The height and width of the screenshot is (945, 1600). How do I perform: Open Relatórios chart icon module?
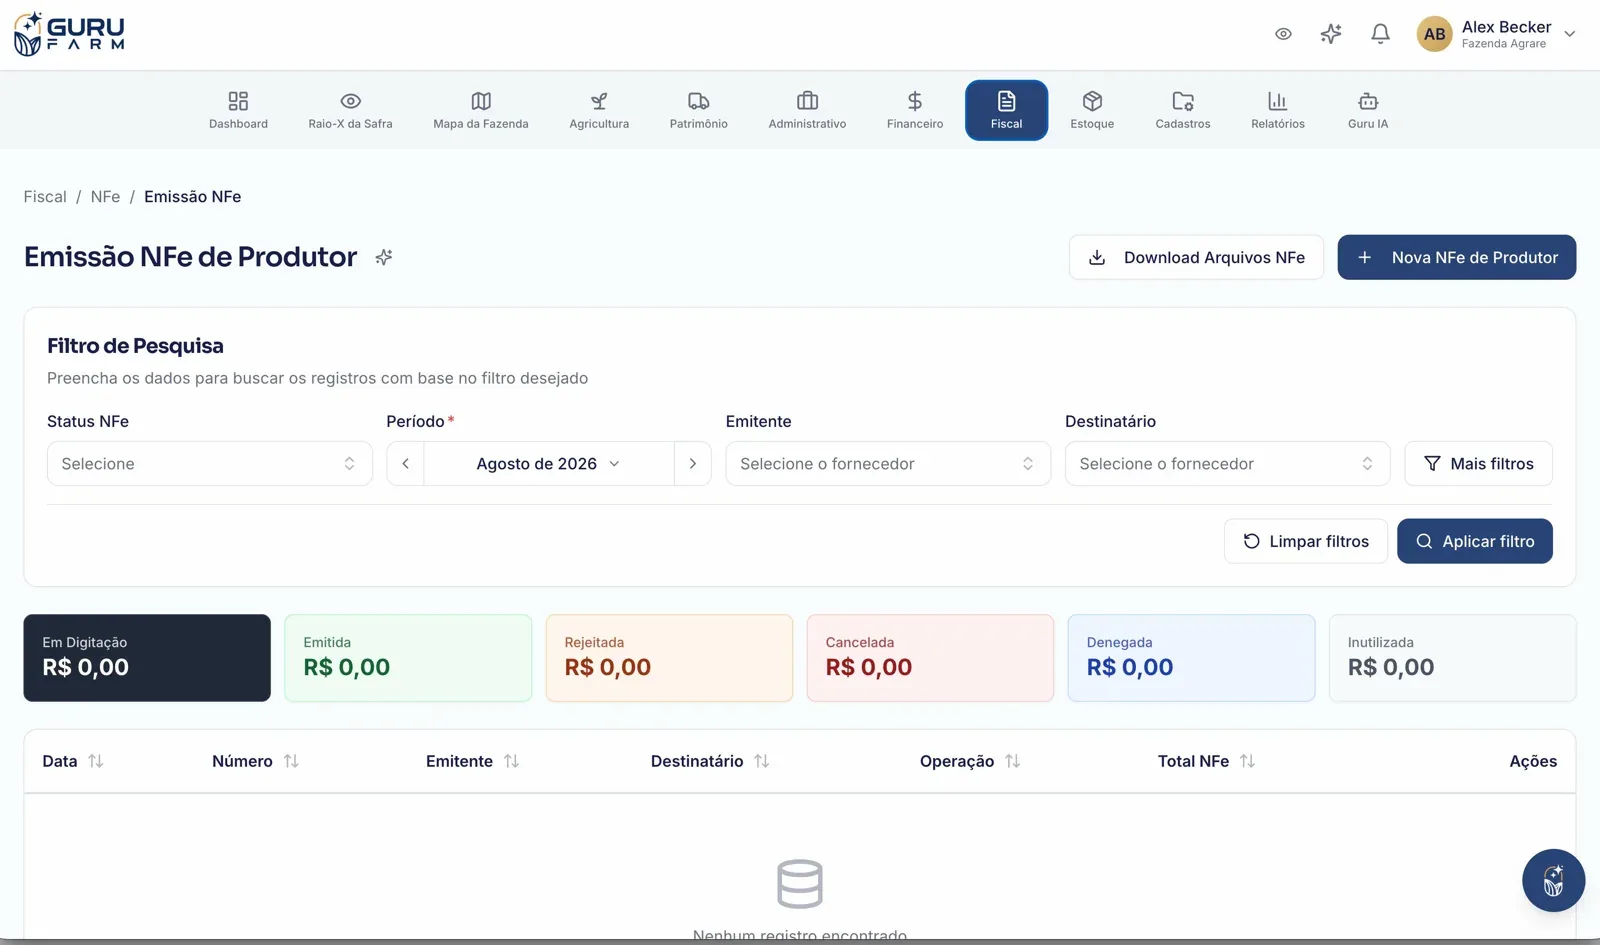tap(1278, 110)
